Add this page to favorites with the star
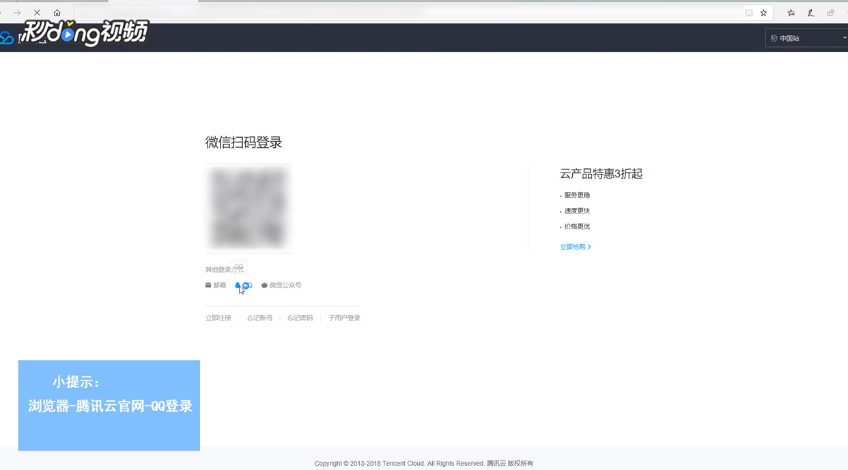This screenshot has width=848, height=470. (x=764, y=12)
